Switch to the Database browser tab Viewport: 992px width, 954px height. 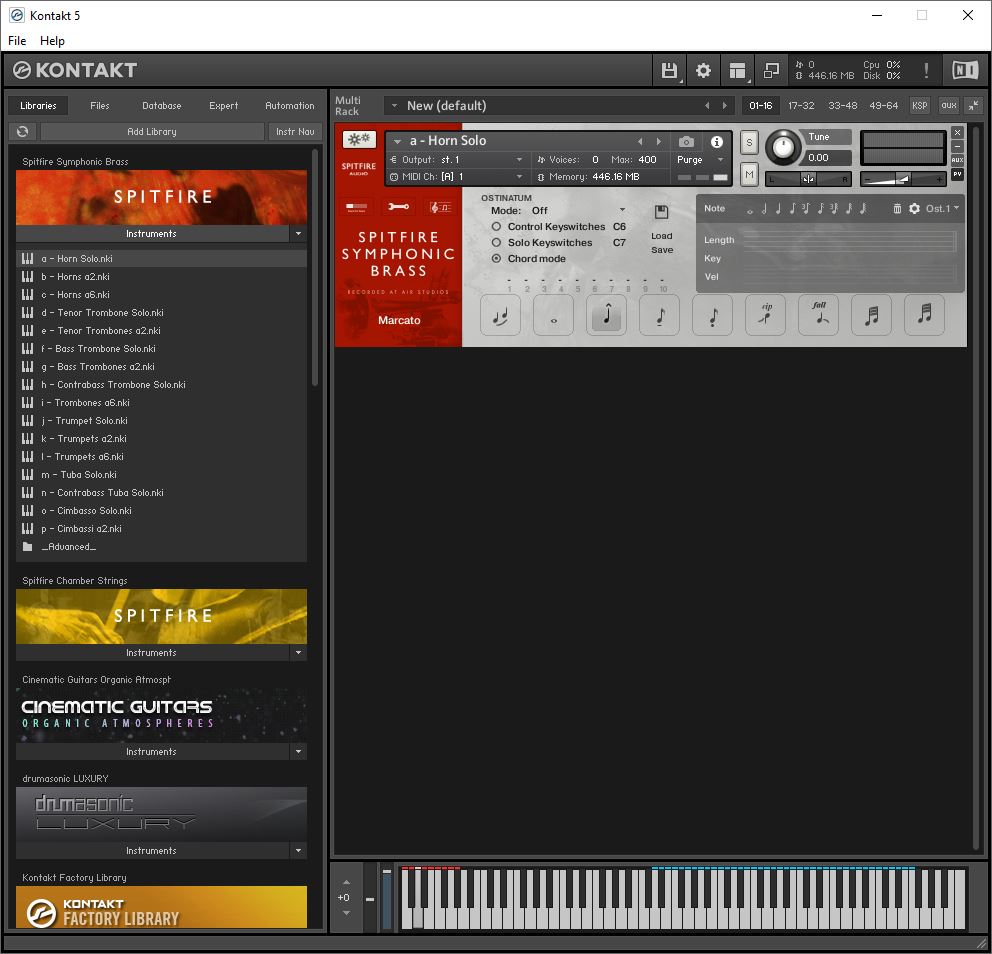(161, 106)
